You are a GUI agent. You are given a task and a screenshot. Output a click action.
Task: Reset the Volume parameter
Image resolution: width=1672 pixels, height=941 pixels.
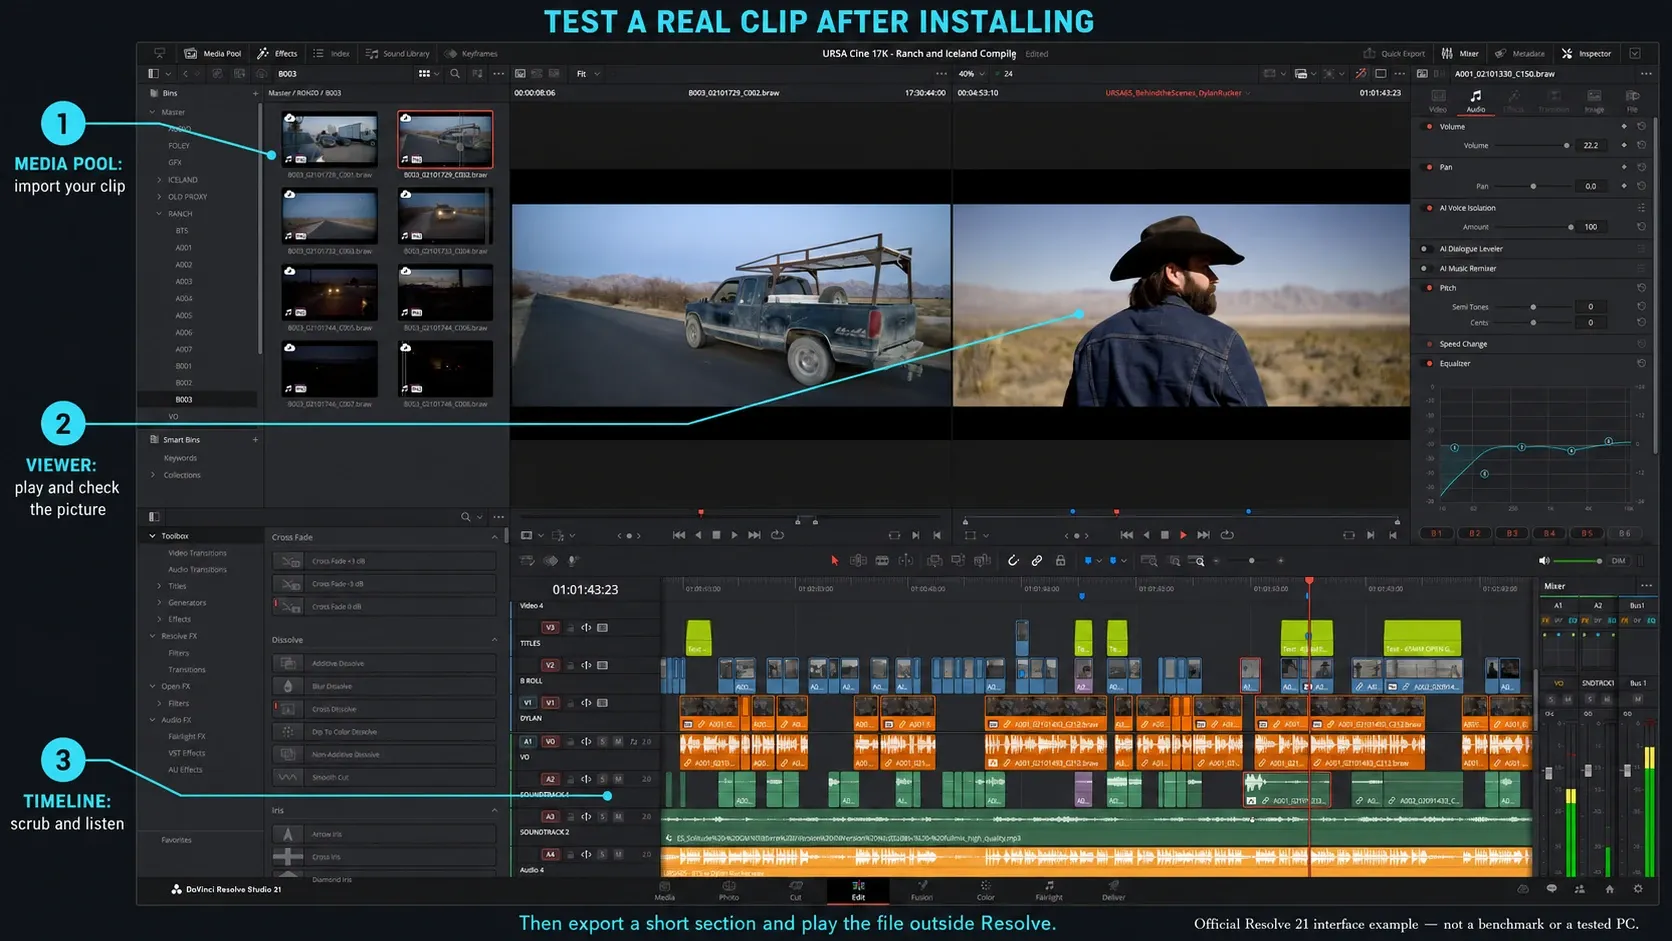pyautogui.click(x=1641, y=146)
